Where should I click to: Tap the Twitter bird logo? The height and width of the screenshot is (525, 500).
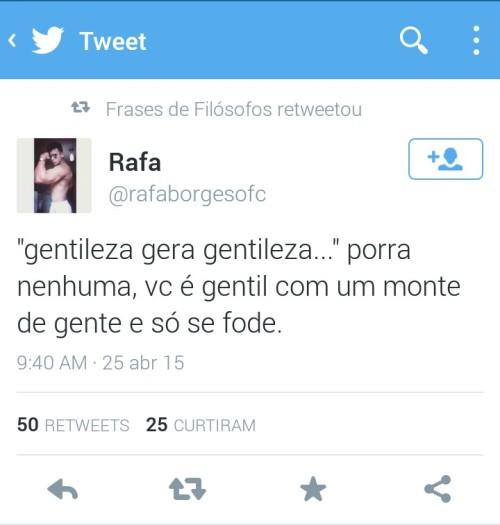47,40
